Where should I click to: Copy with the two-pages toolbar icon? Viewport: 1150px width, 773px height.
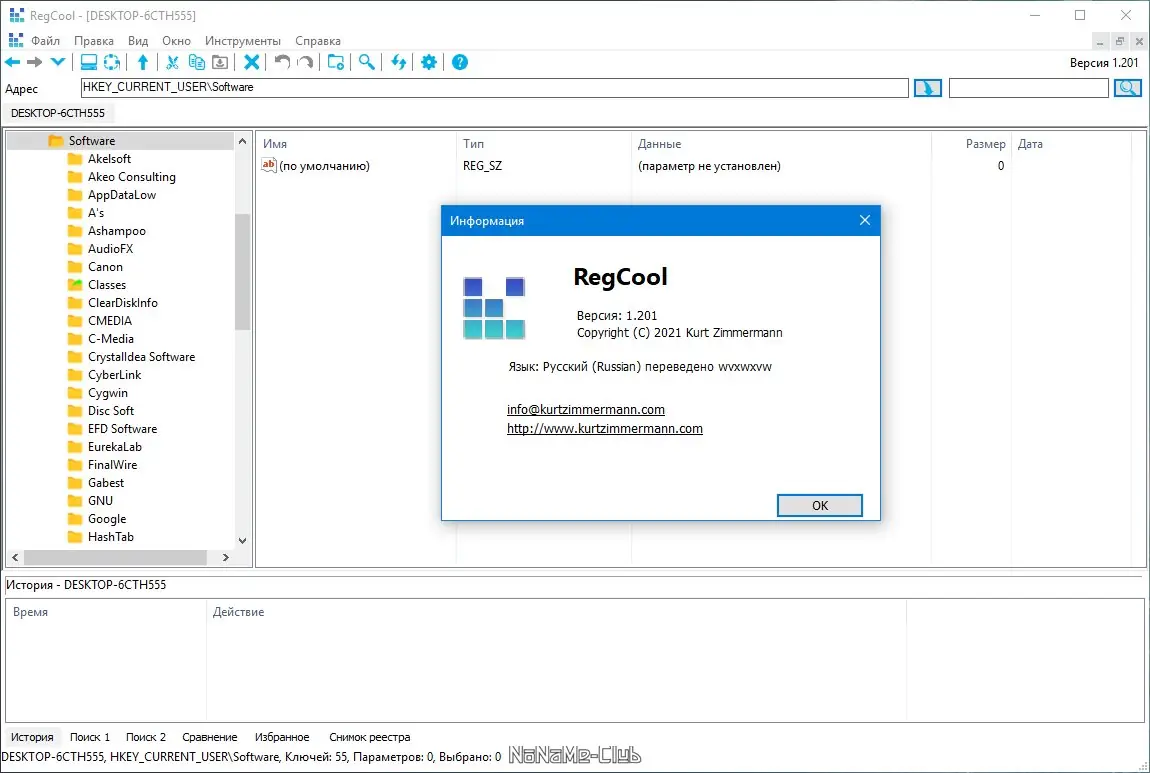tap(197, 62)
